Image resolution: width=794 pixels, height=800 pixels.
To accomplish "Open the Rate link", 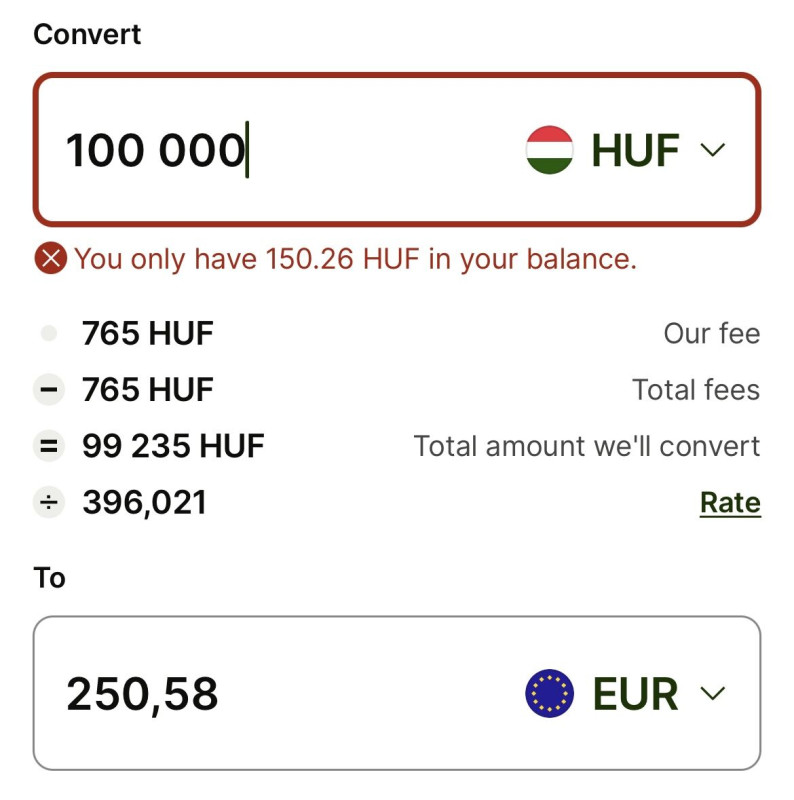I will point(729,502).
